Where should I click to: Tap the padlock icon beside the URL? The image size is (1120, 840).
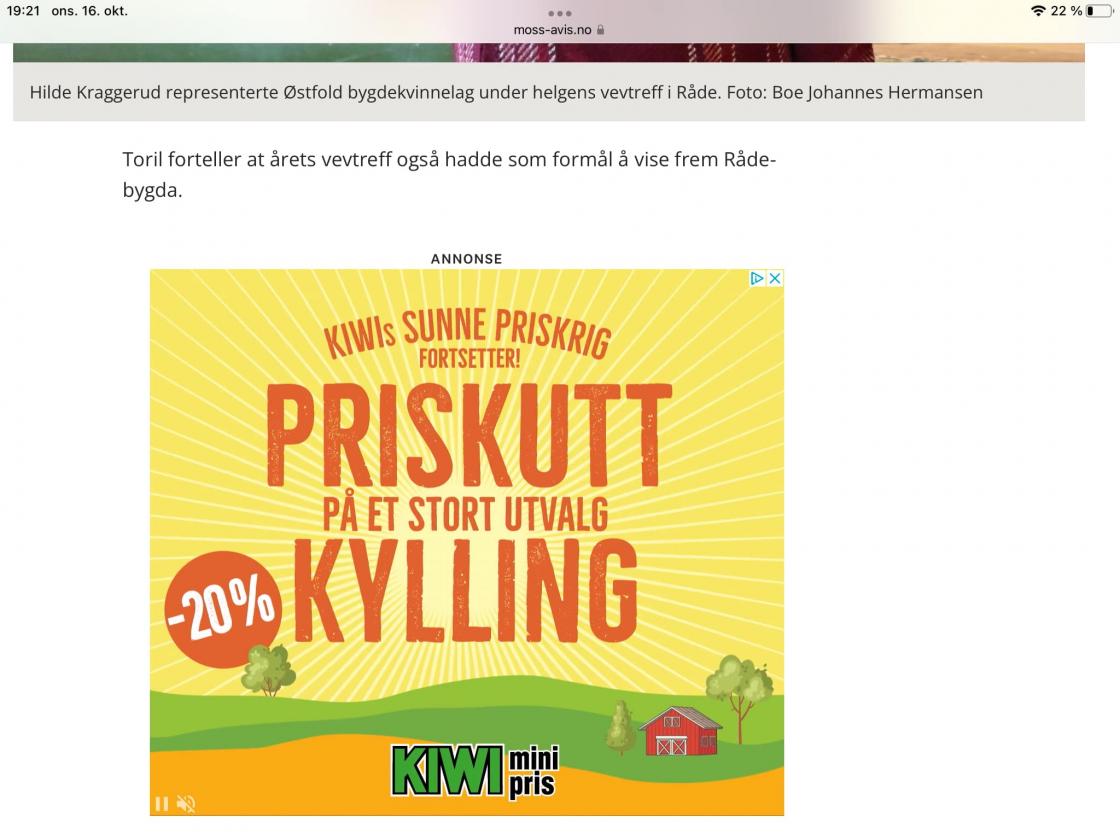tap(601, 30)
